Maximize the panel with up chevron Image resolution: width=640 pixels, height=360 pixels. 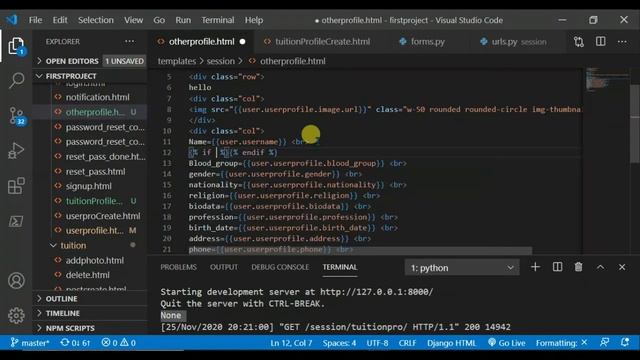coord(600,267)
